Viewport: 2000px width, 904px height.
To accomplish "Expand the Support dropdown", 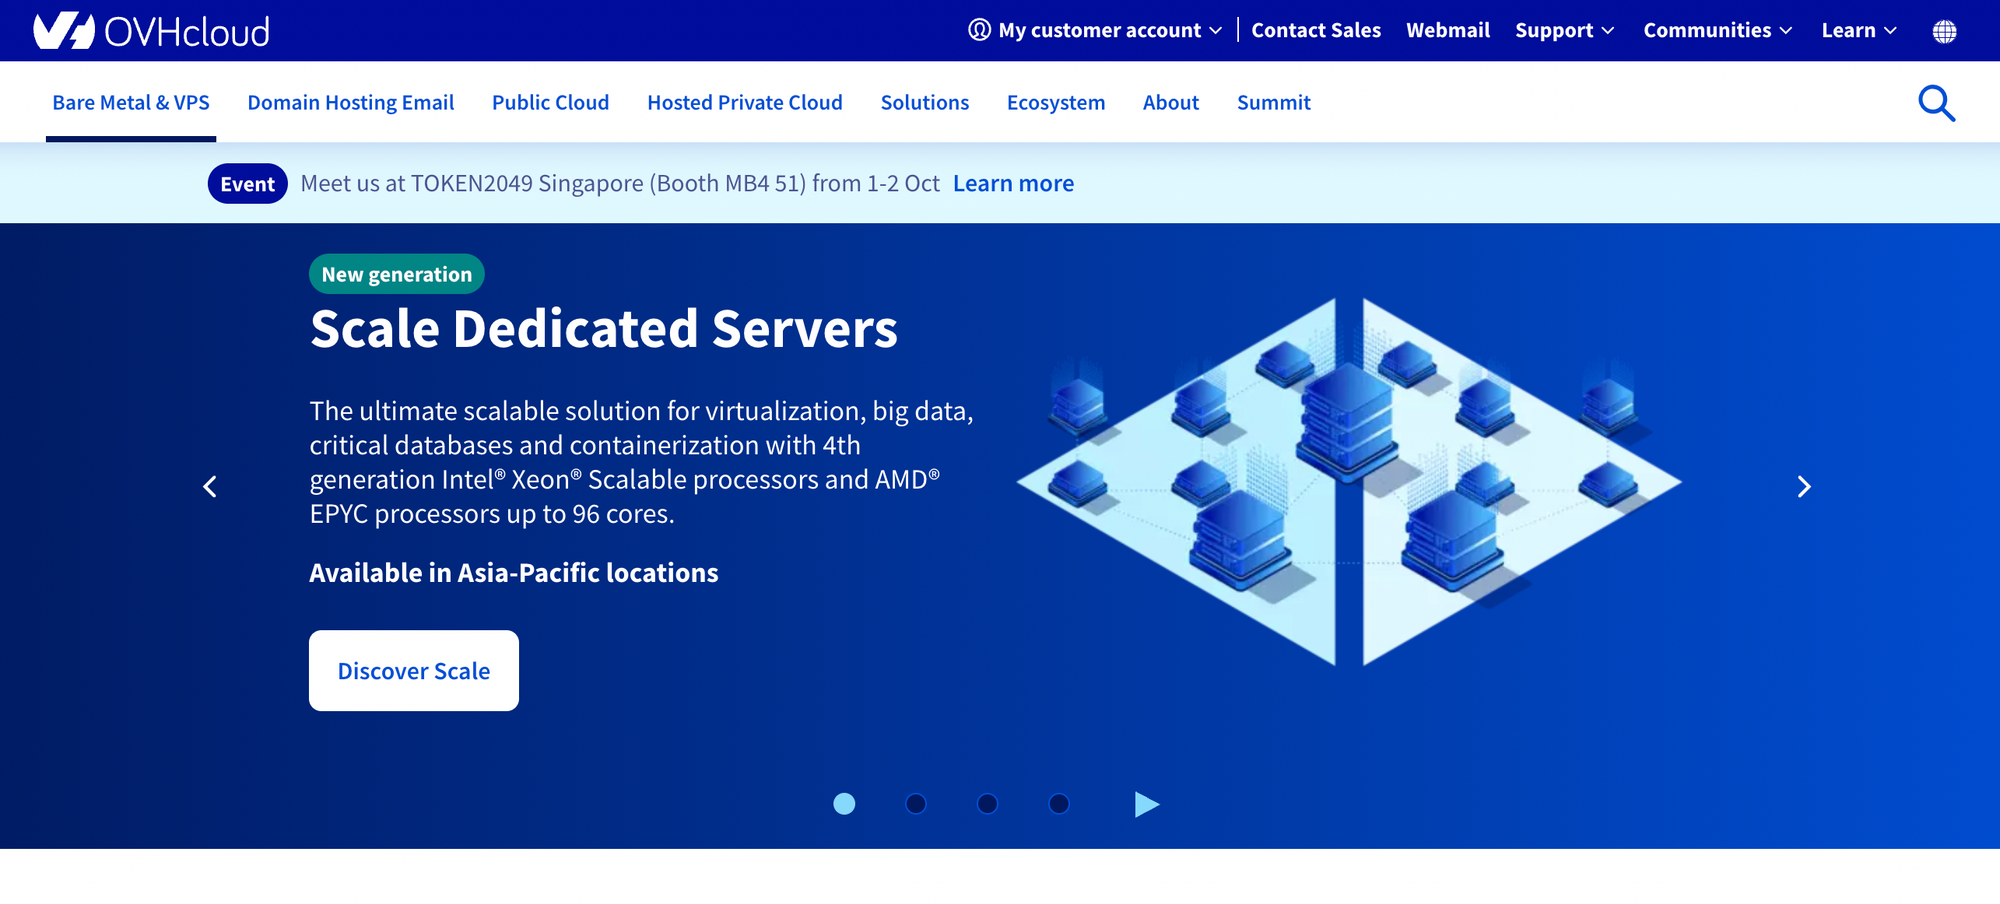I will [1564, 30].
